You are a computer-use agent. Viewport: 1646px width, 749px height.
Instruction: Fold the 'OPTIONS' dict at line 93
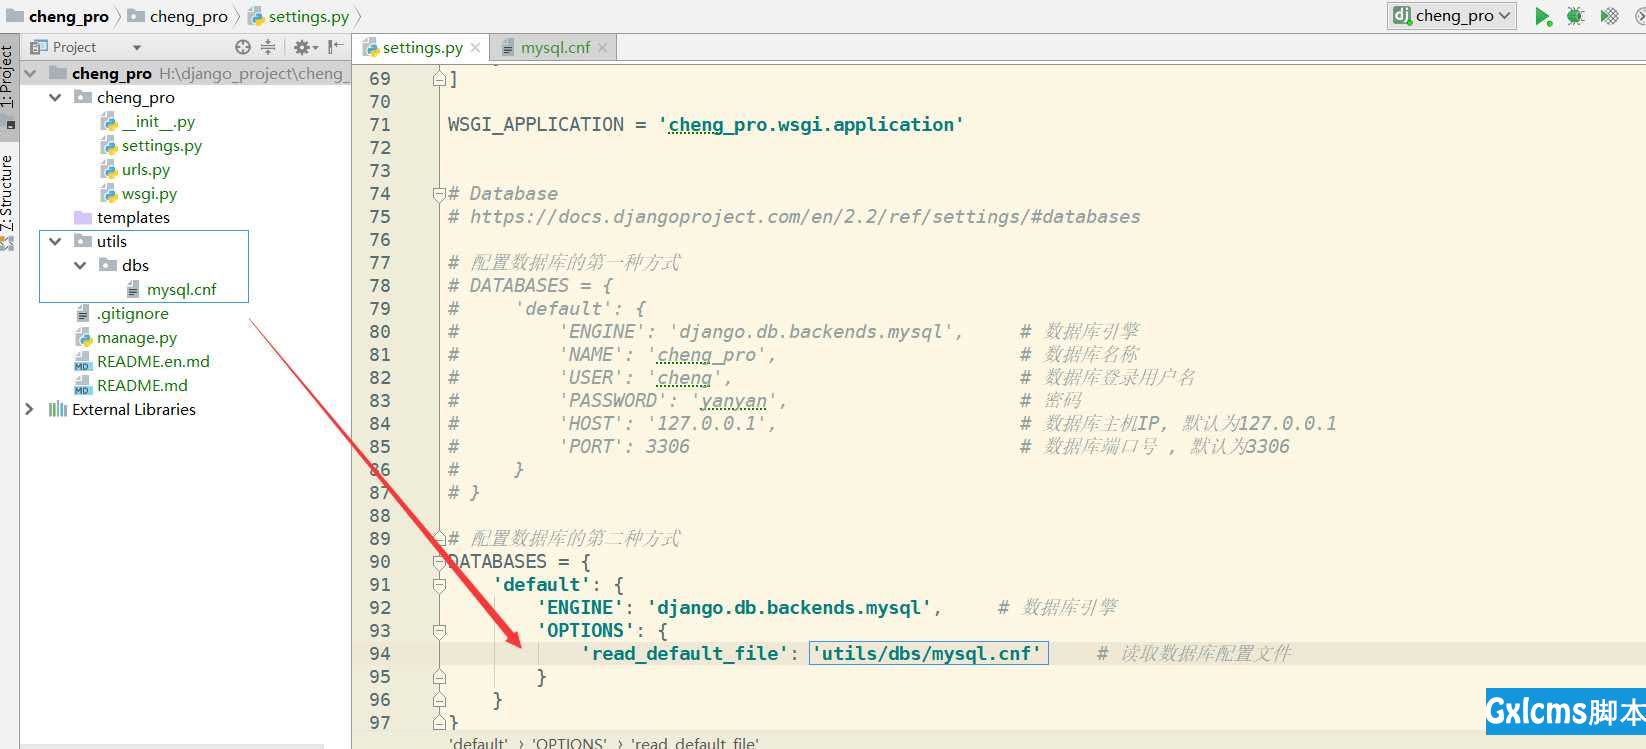[439, 631]
